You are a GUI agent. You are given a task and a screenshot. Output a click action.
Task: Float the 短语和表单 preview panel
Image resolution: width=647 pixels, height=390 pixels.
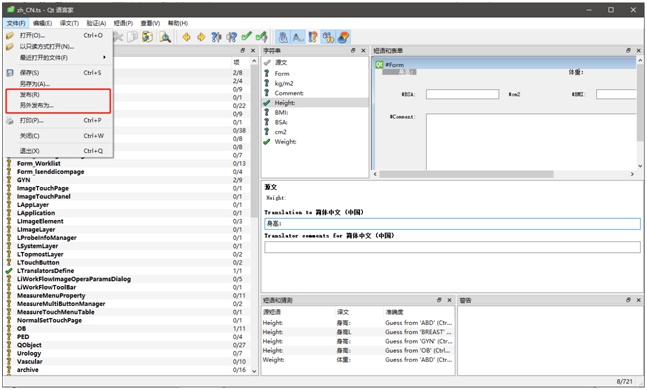(628, 50)
